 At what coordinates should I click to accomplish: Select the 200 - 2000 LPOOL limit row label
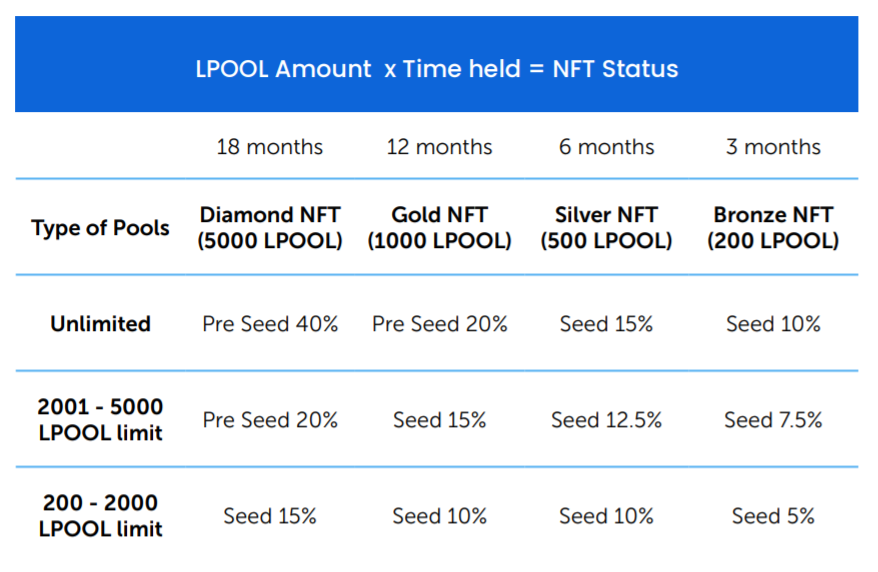tap(100, 515)
